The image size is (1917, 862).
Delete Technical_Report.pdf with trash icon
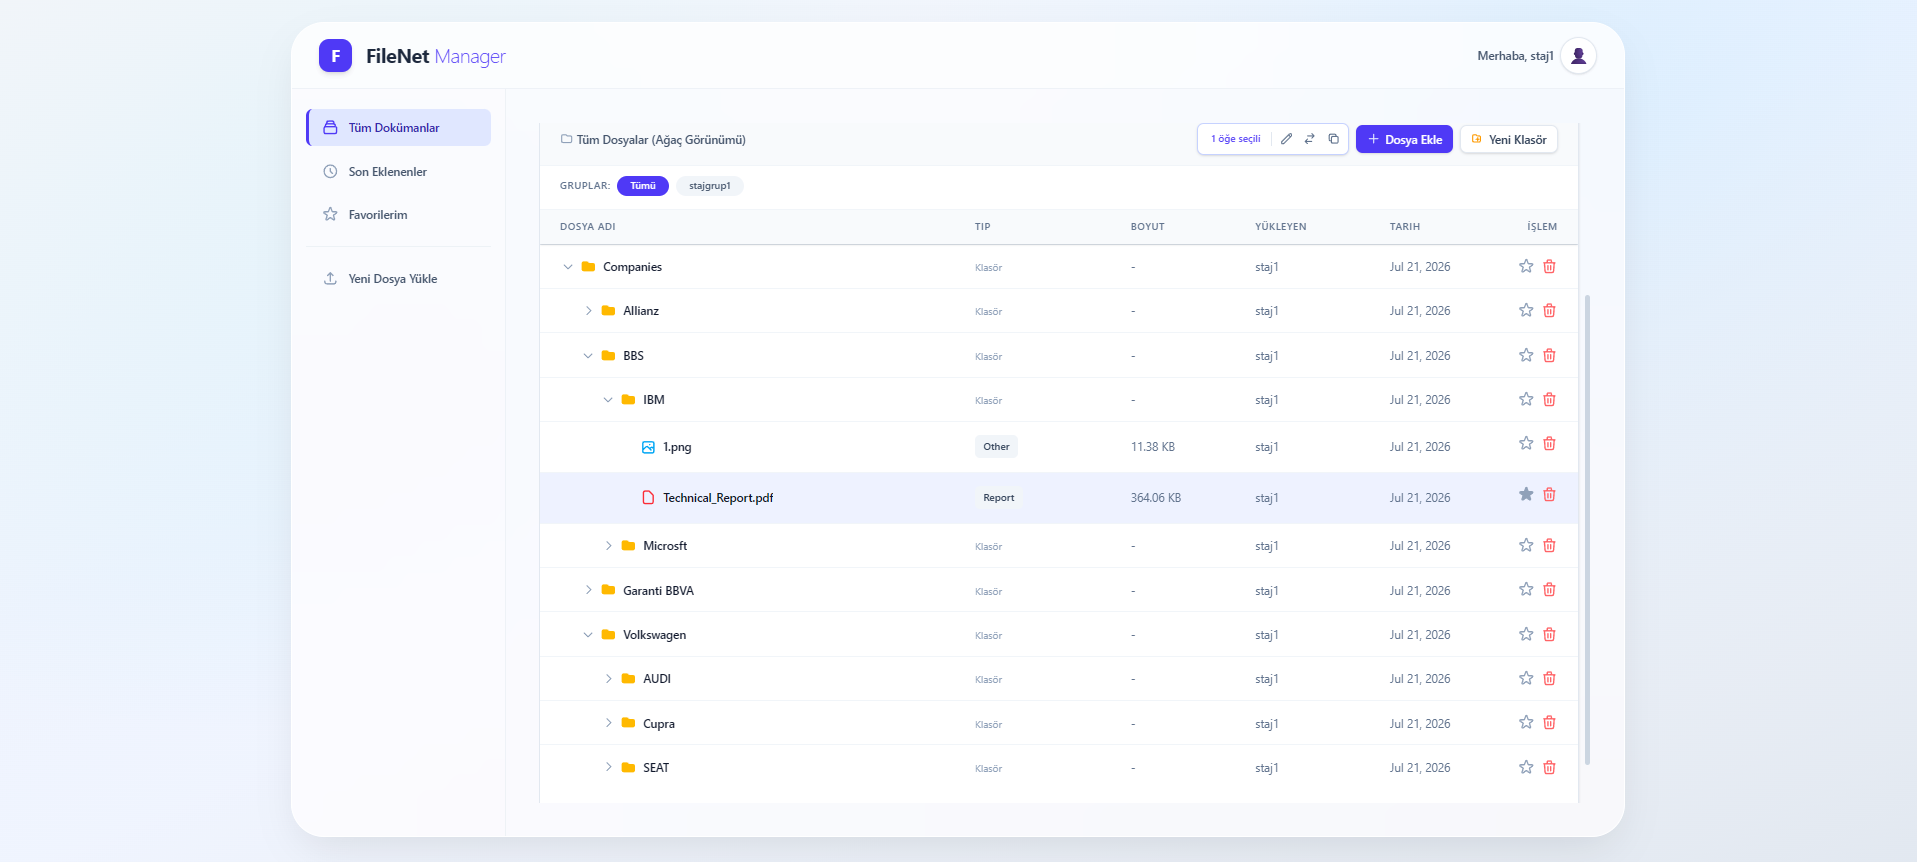click(1549, 494)
